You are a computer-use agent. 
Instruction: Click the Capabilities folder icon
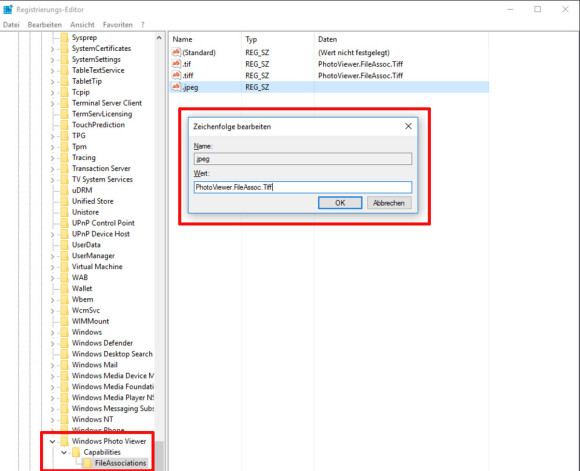click(76, 452)
